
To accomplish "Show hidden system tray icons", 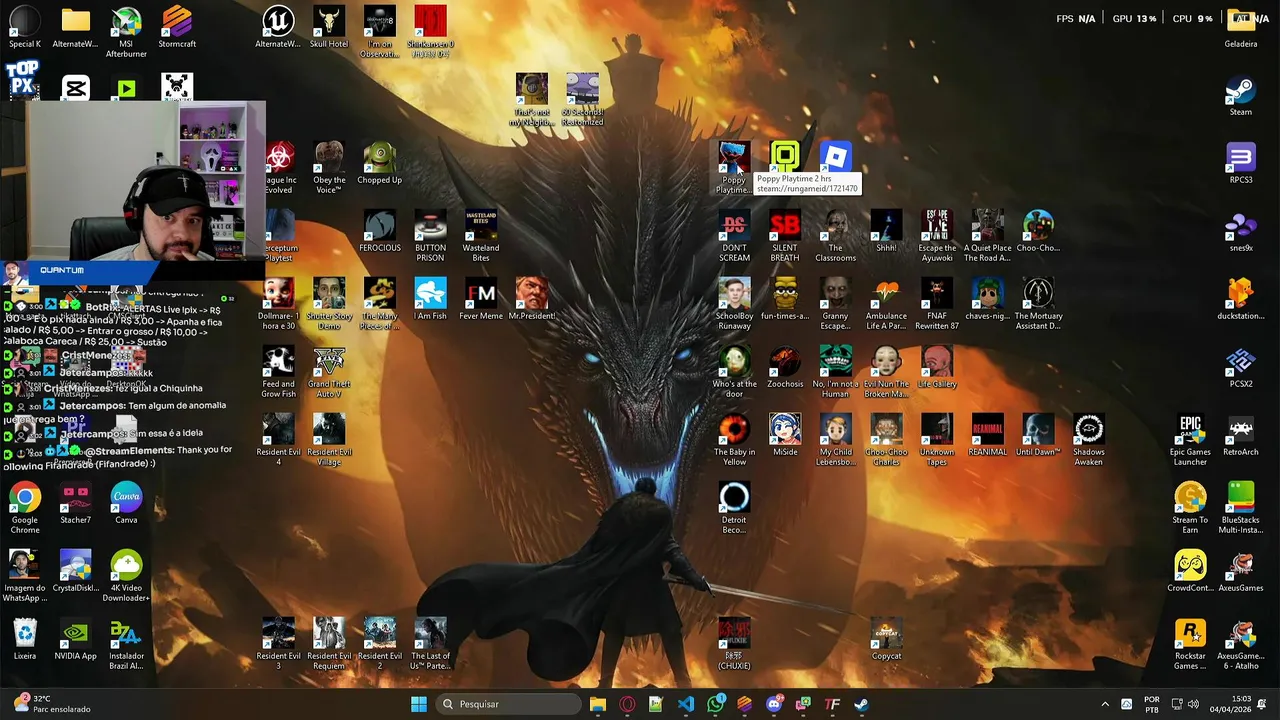I will pos(1105,704).
